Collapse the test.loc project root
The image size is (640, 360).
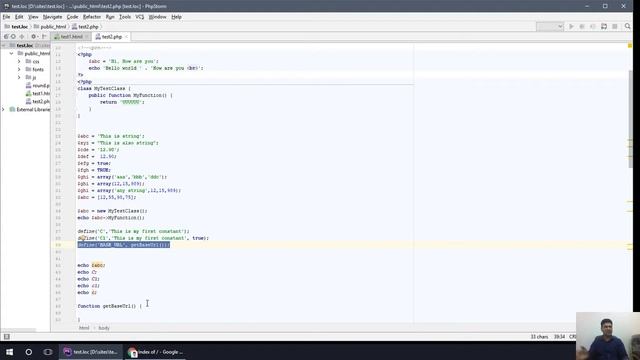[4, 45]
